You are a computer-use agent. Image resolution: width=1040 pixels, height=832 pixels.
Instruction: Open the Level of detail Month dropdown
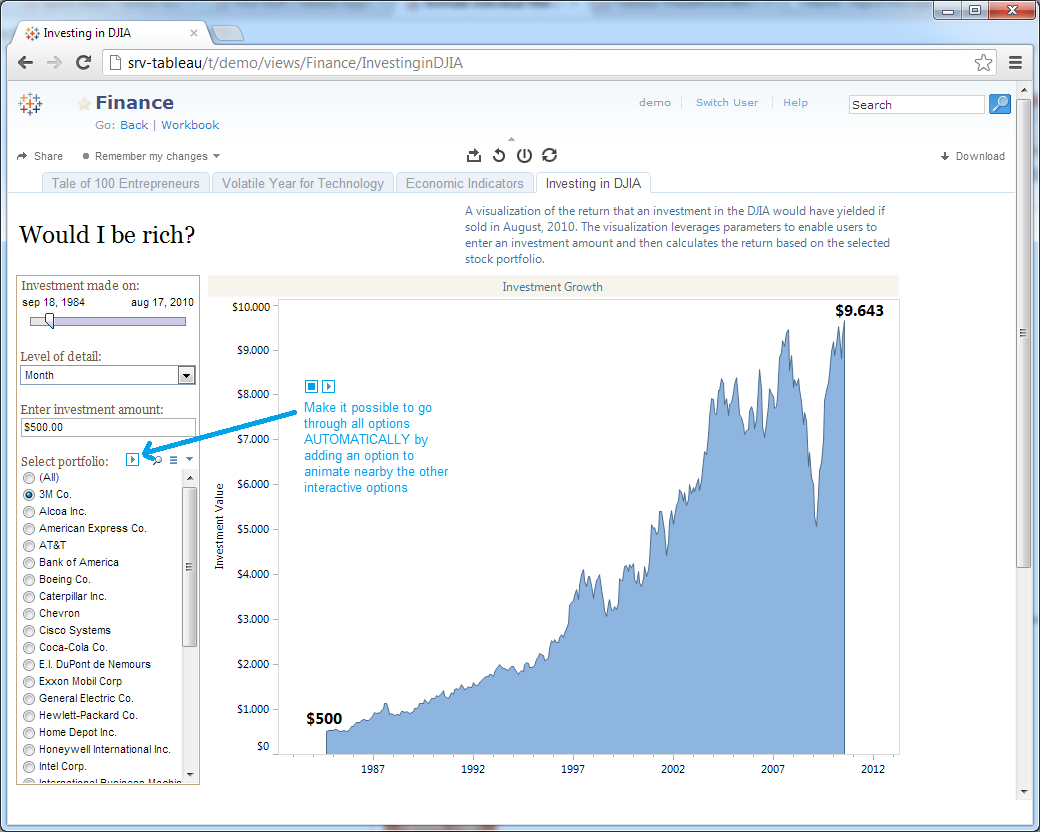click(186, 375)
